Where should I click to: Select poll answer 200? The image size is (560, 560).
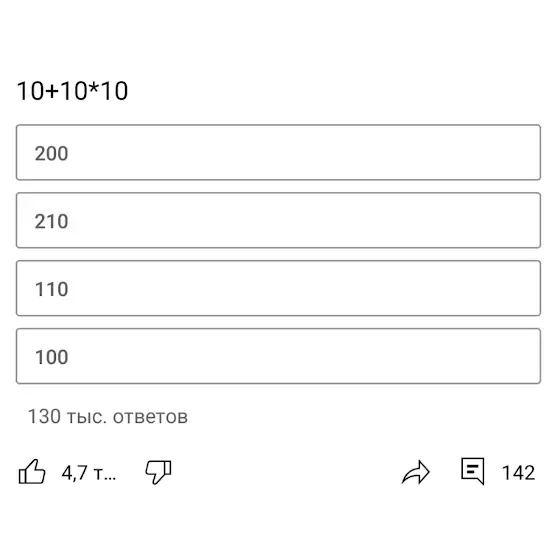tap(278, 152)
